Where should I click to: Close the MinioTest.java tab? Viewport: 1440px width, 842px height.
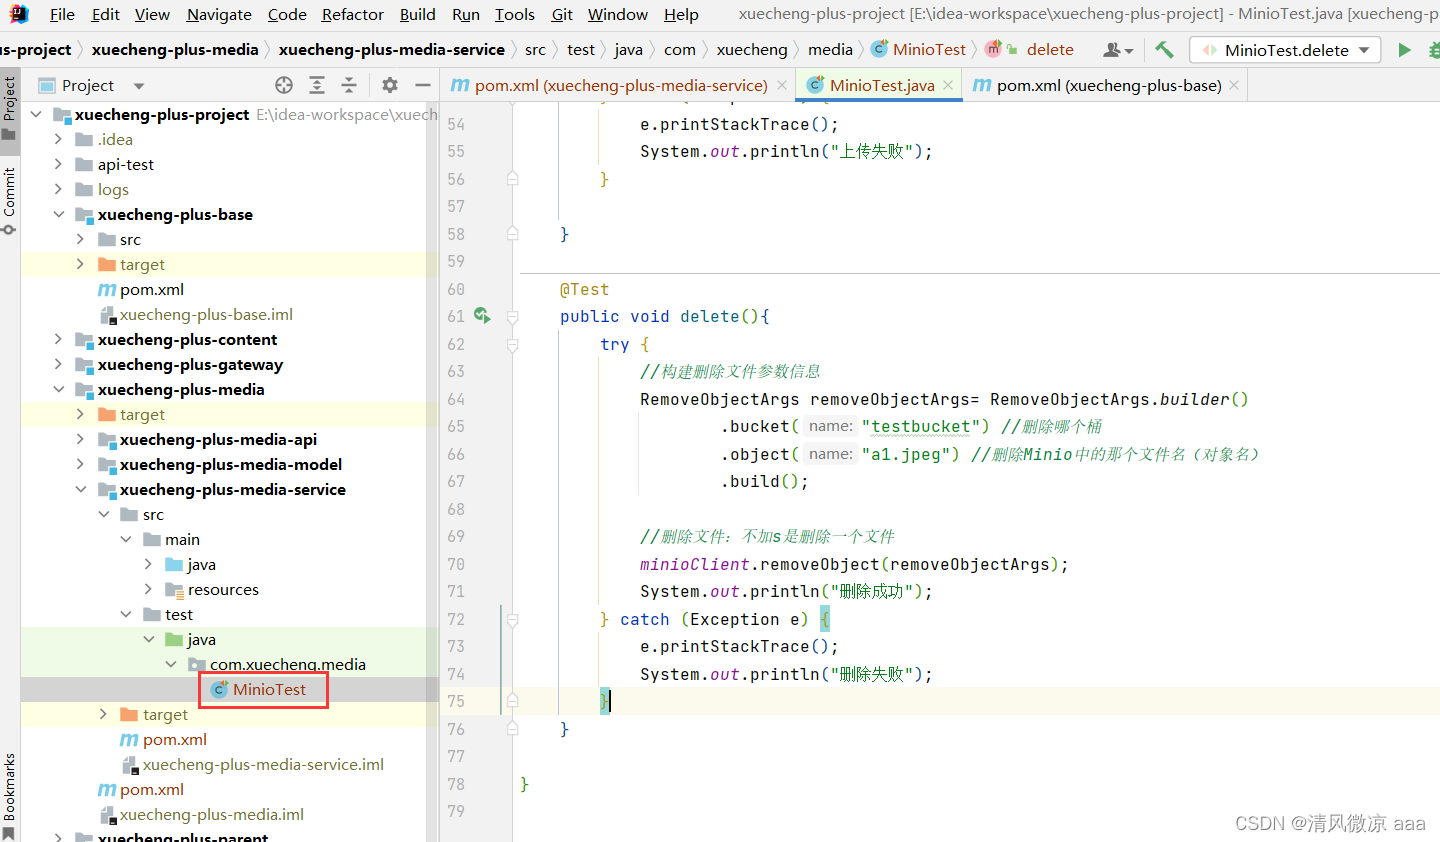point(948,85)
